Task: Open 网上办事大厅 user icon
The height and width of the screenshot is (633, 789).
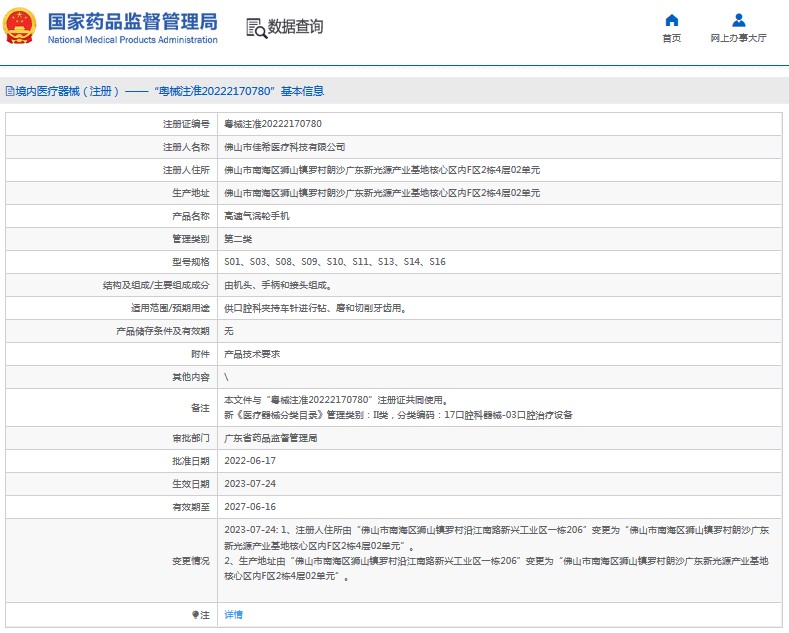Action: pos(738,20)
